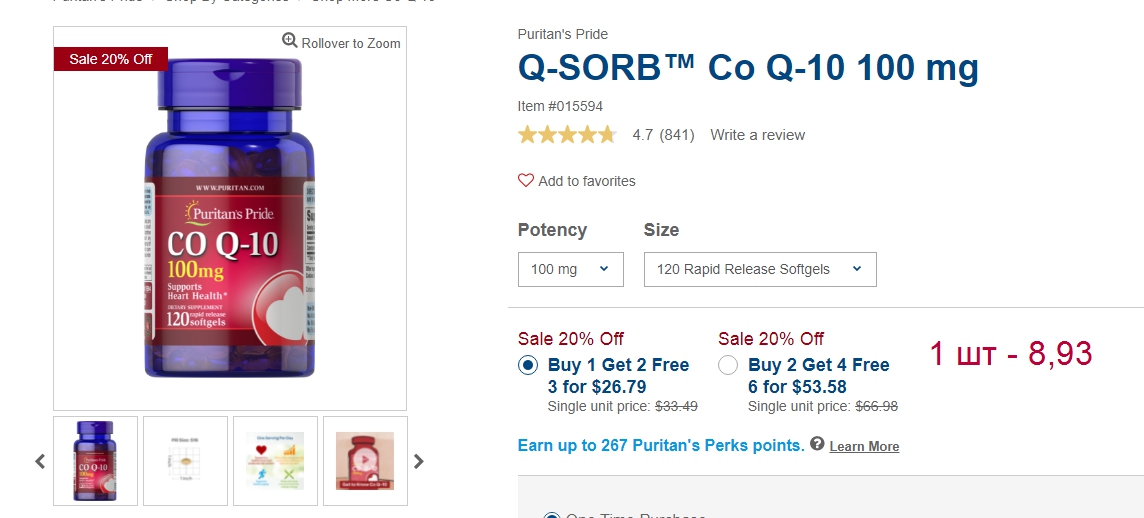The image size is (1144, 518).
Task: Click the Perks points question mark info icon
Action: (x=817, y=444)
